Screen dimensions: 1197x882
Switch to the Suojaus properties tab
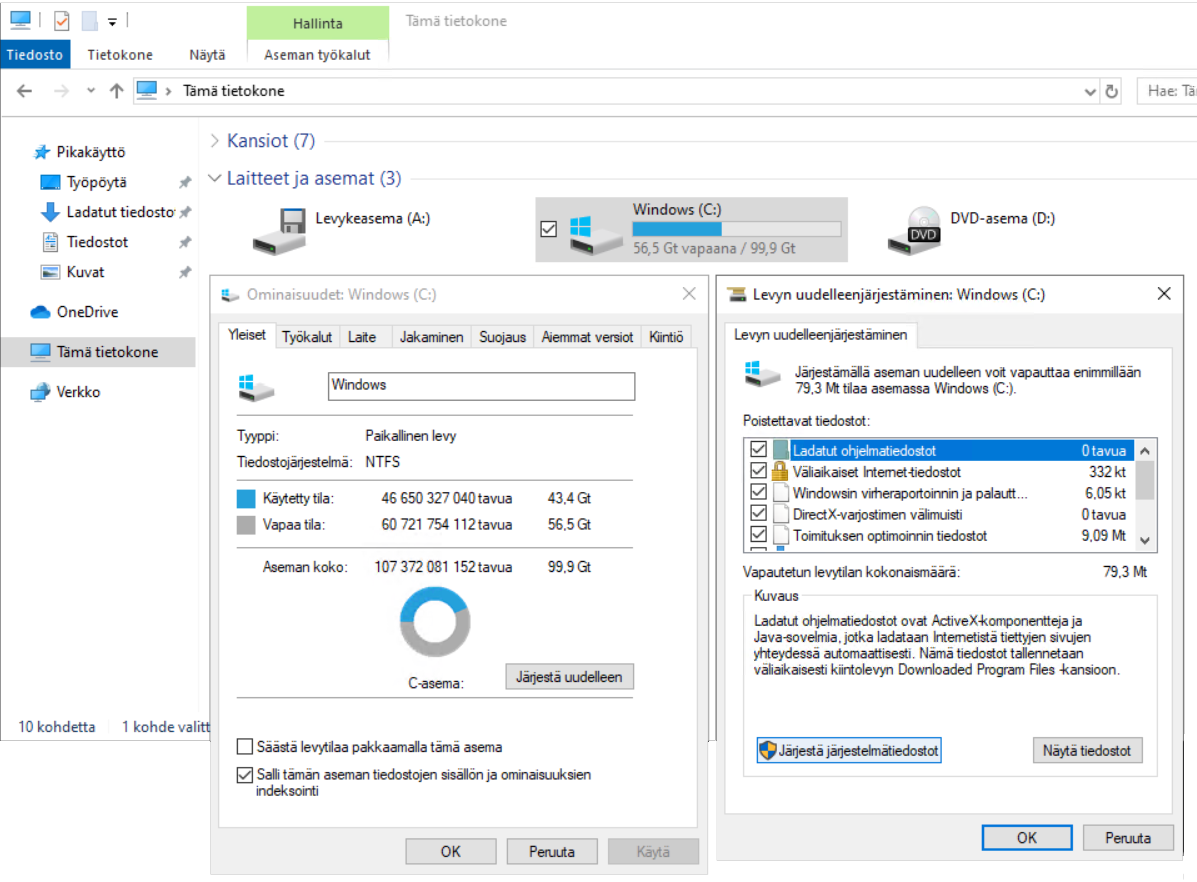(502, 337)
